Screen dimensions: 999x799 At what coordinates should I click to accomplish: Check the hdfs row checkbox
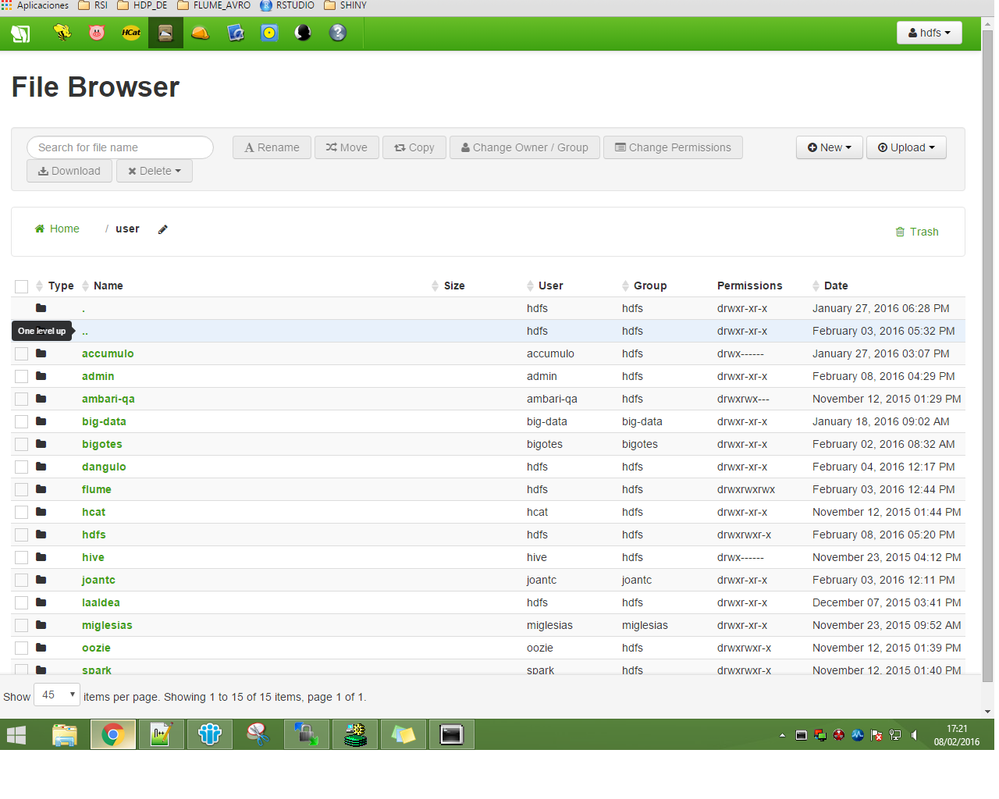click(x=22, y=535)
